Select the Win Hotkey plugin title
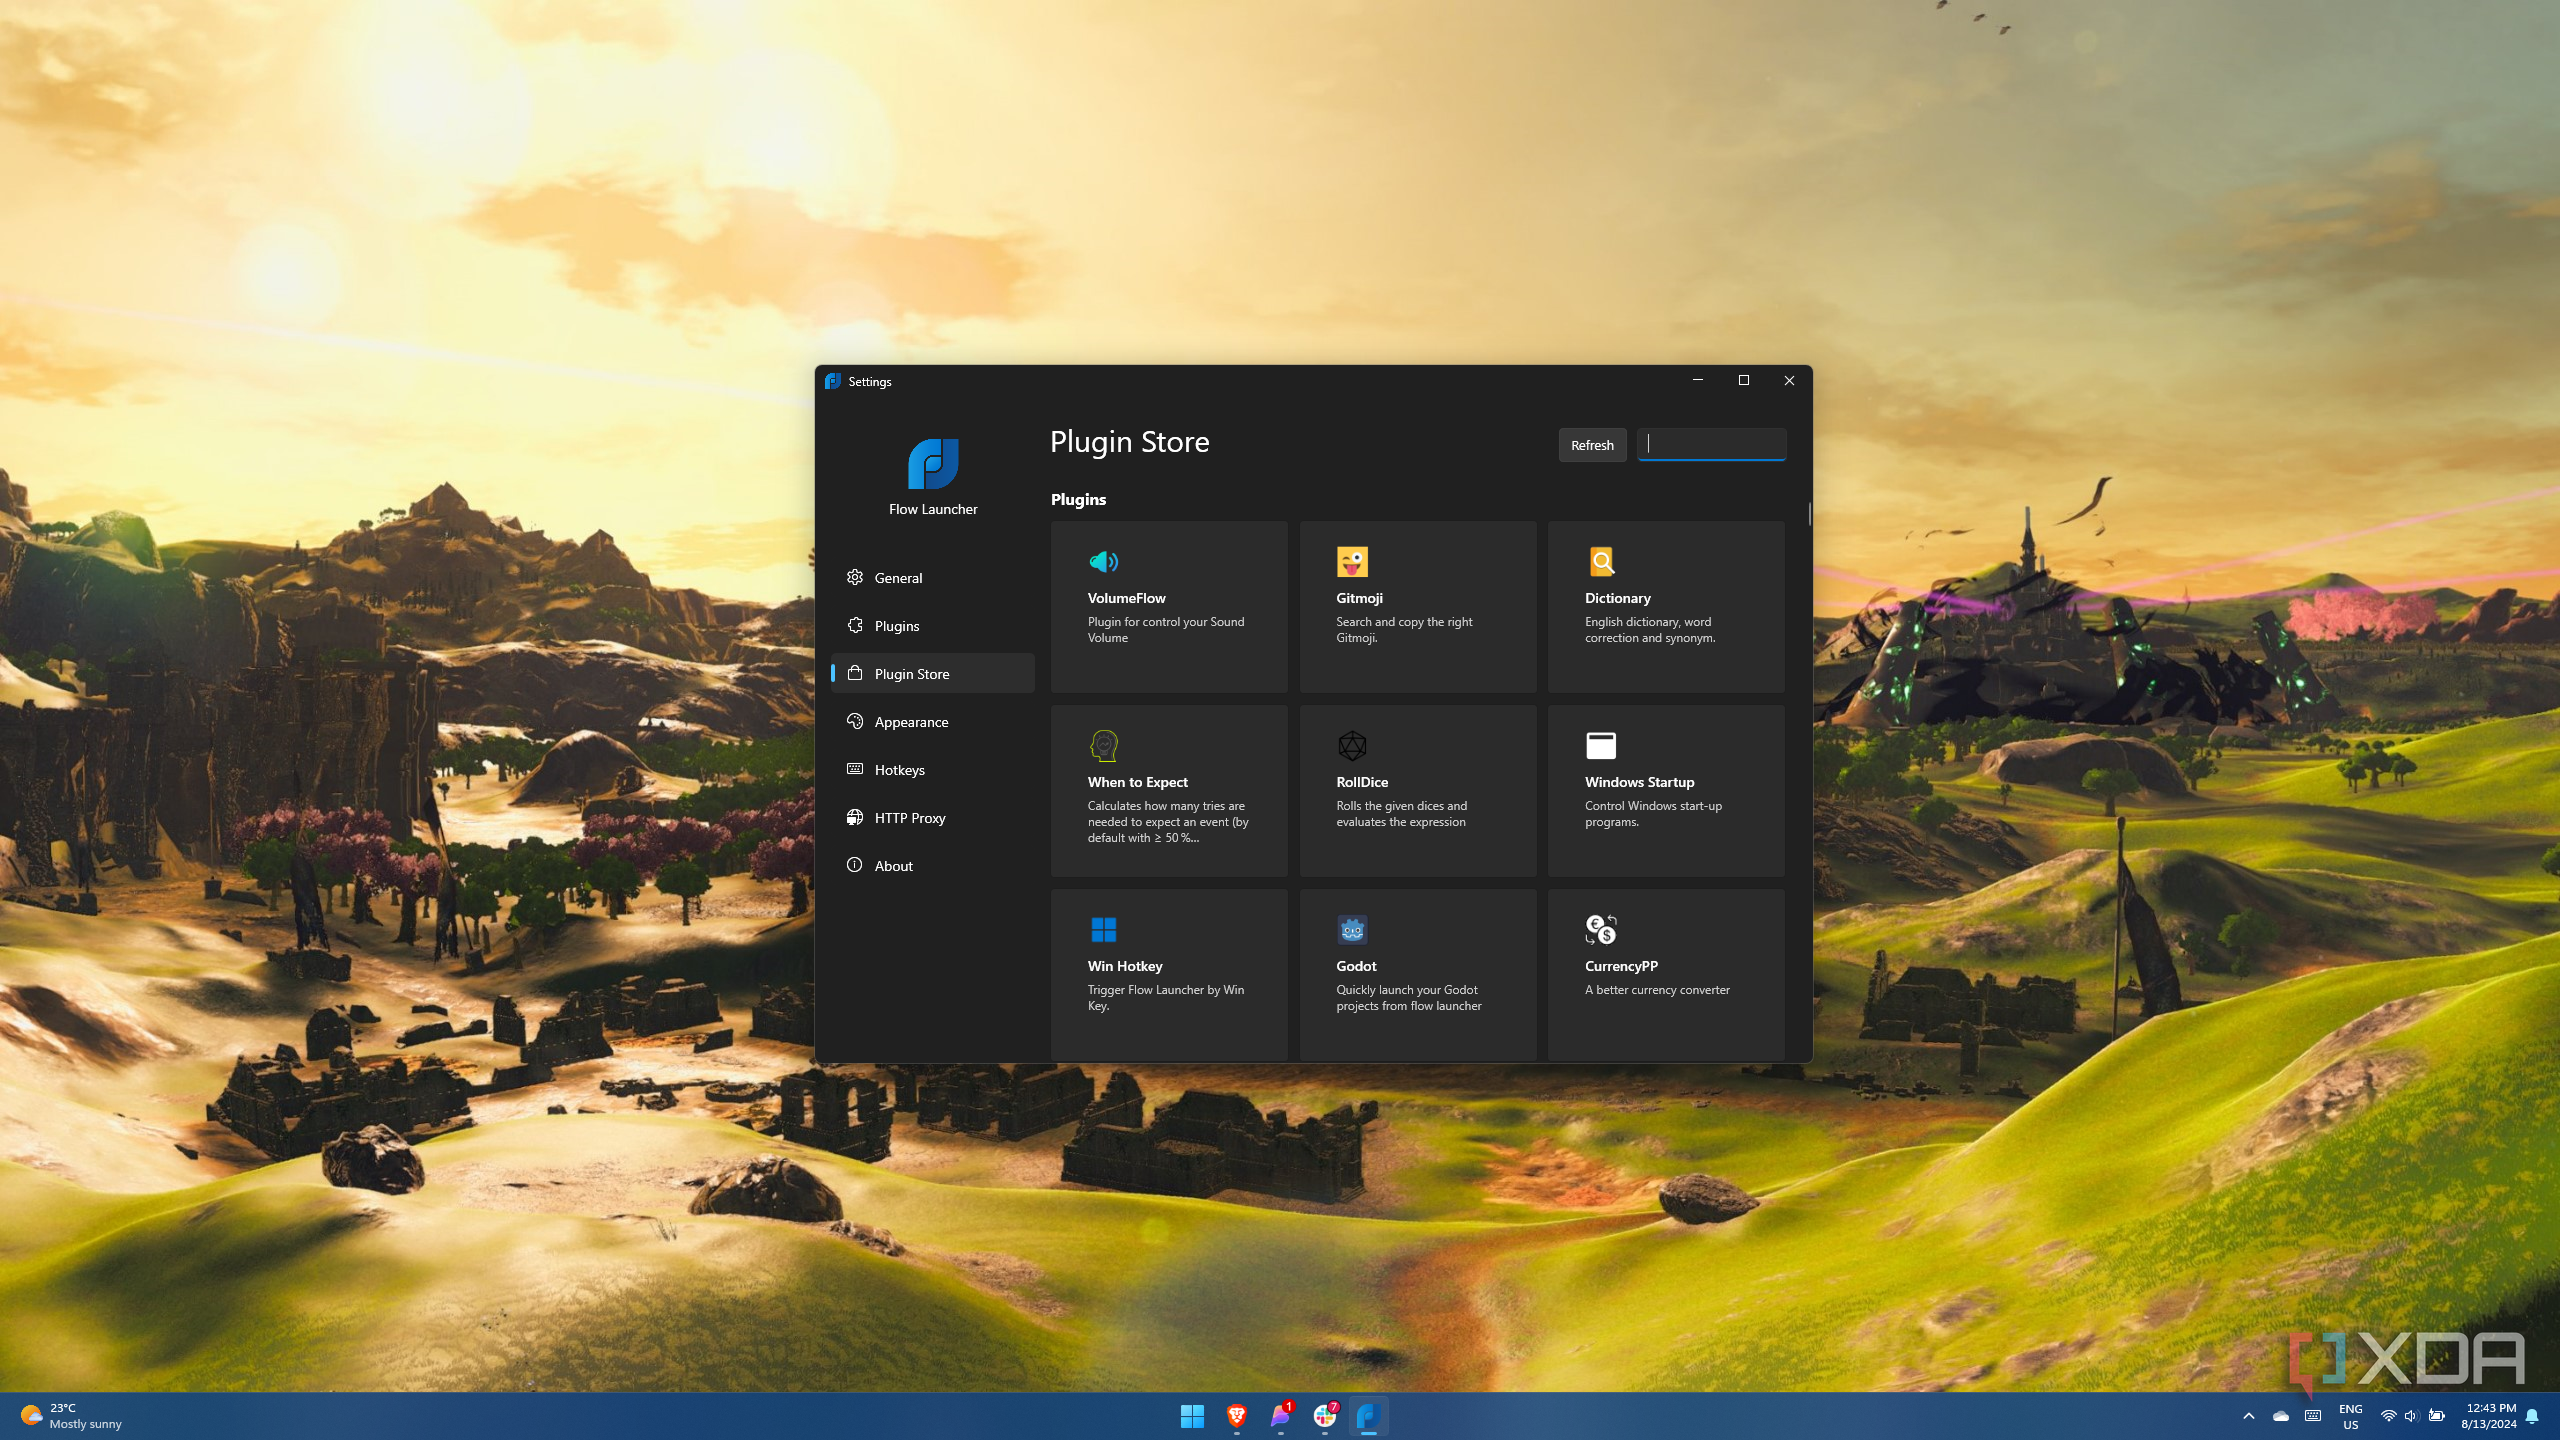Image resolution: width=2560 pixels, height=1440 pixels. click(1125, 966)
